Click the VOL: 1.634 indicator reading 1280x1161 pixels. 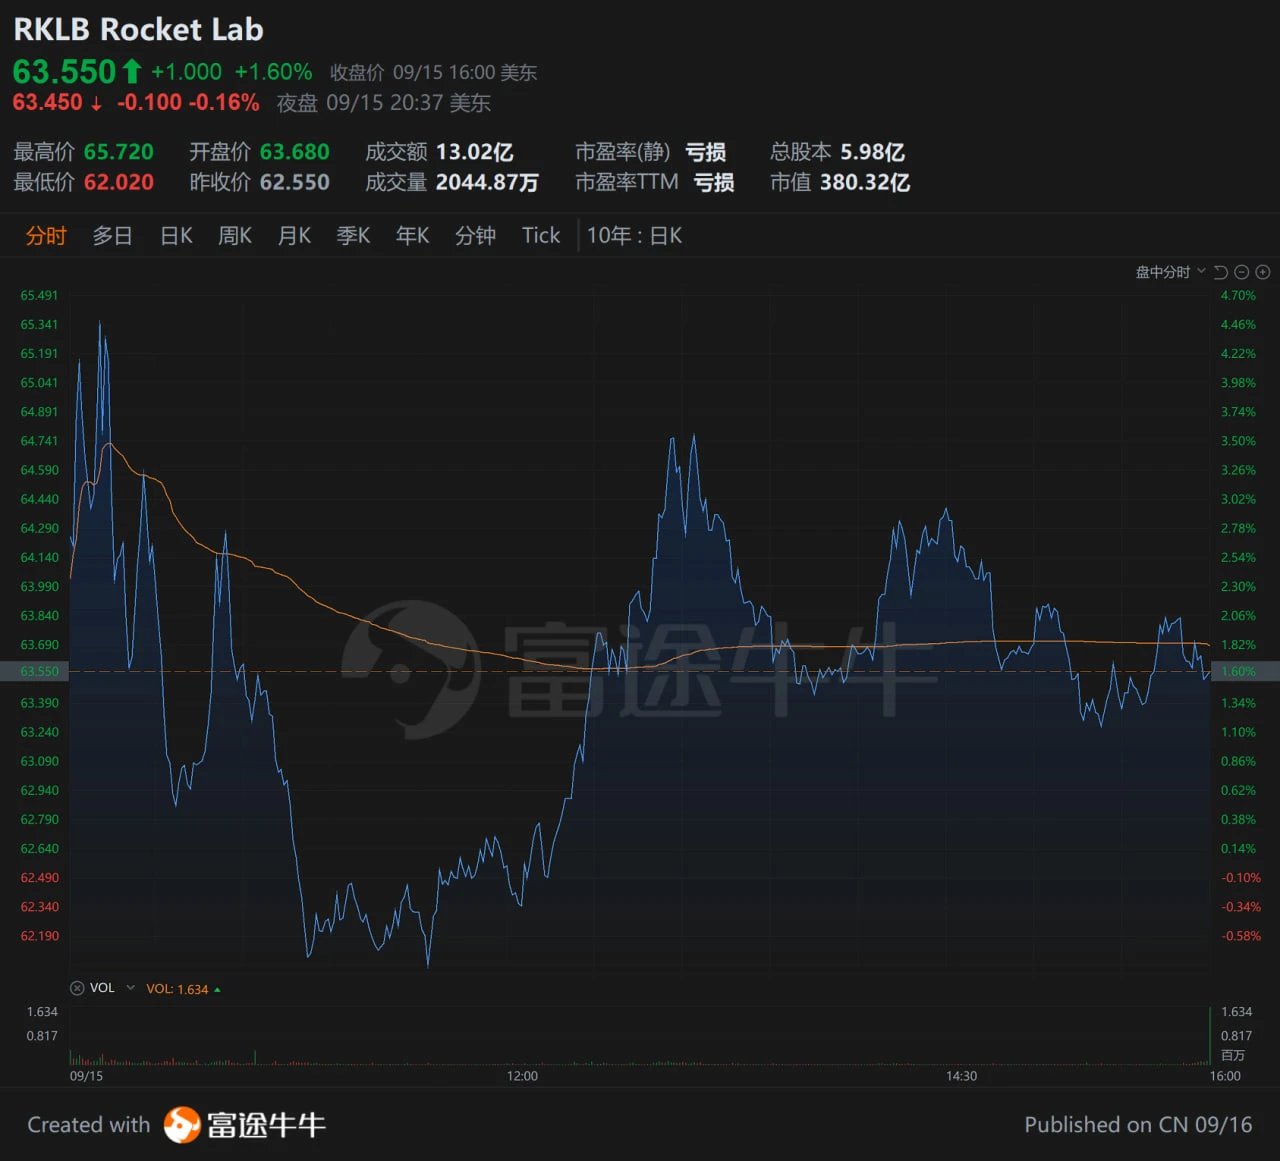[177, 989]
